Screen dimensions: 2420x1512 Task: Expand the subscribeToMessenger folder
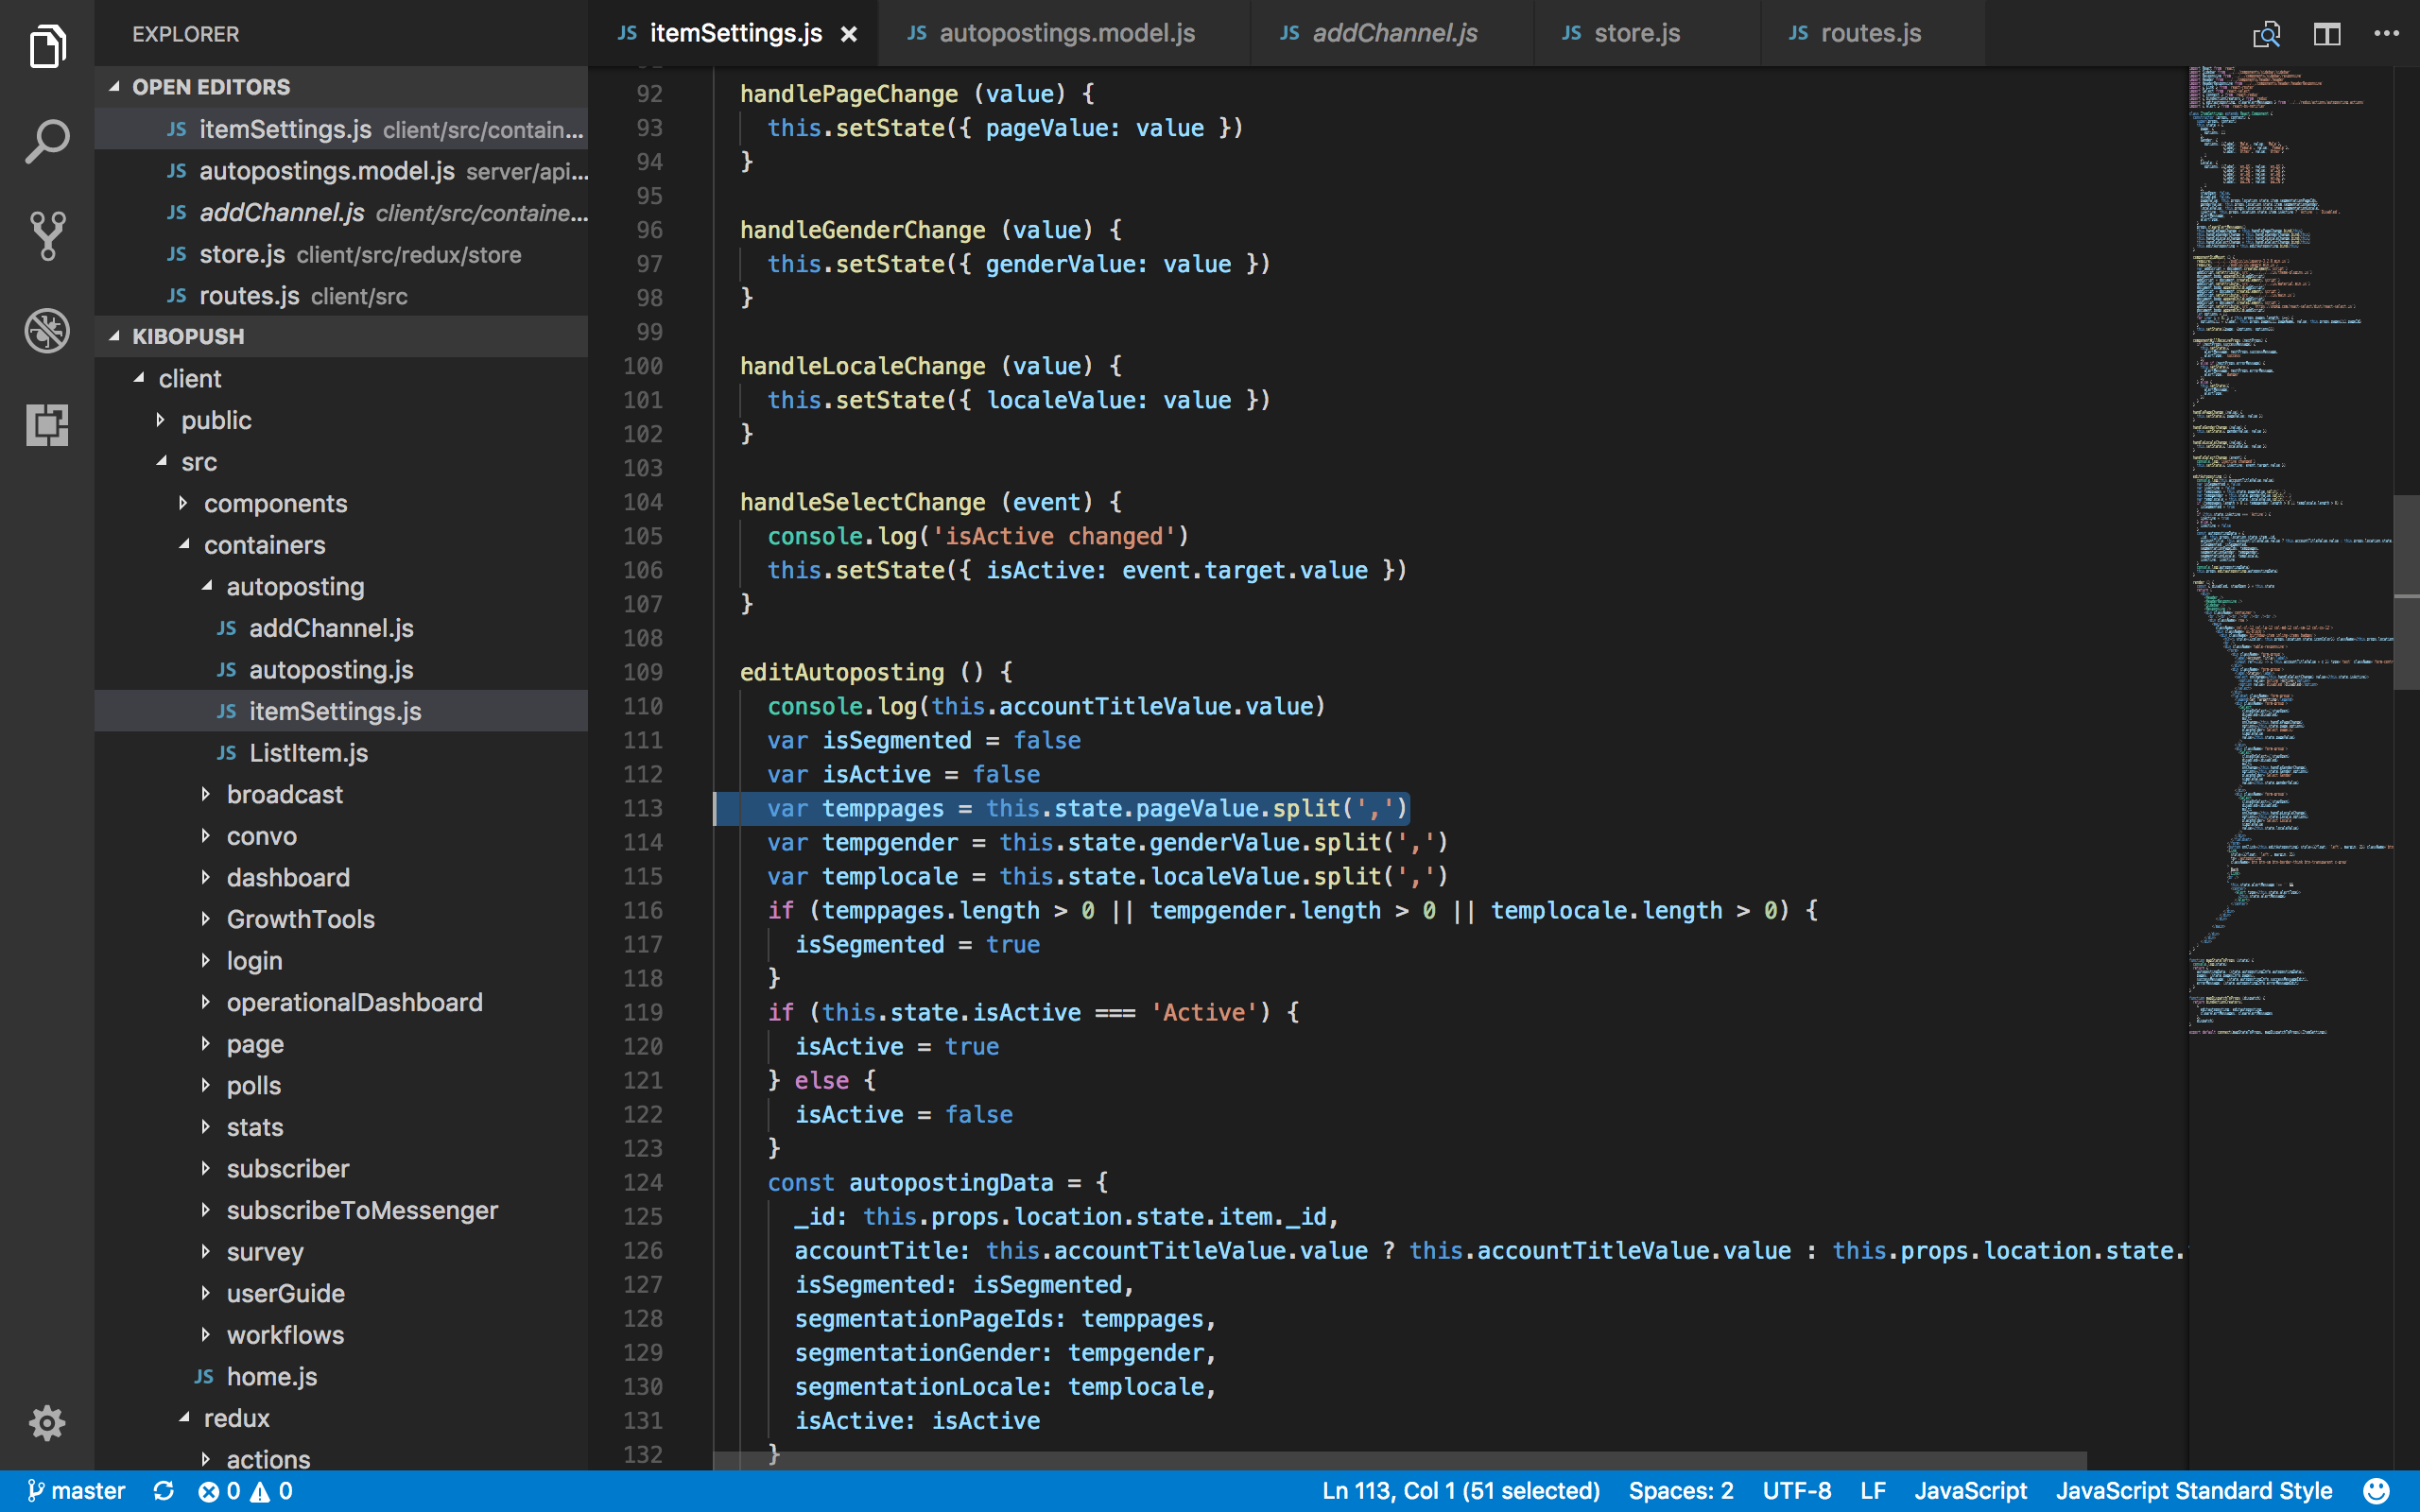341,1210
